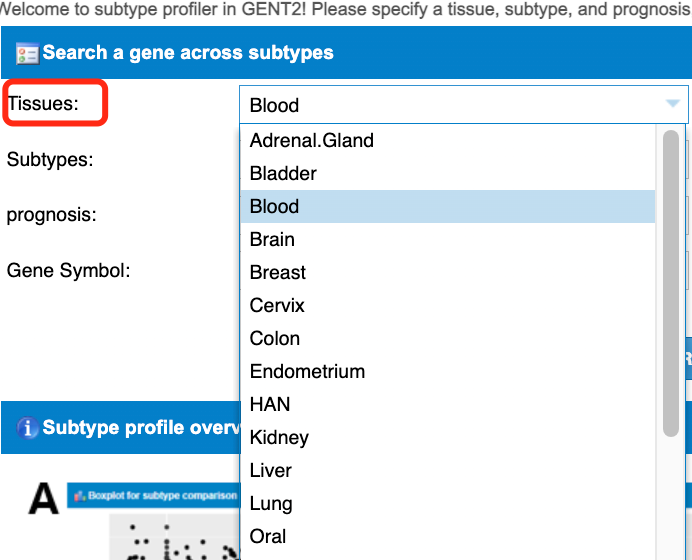Click the boxplot icon in figure A

point(78,495)
